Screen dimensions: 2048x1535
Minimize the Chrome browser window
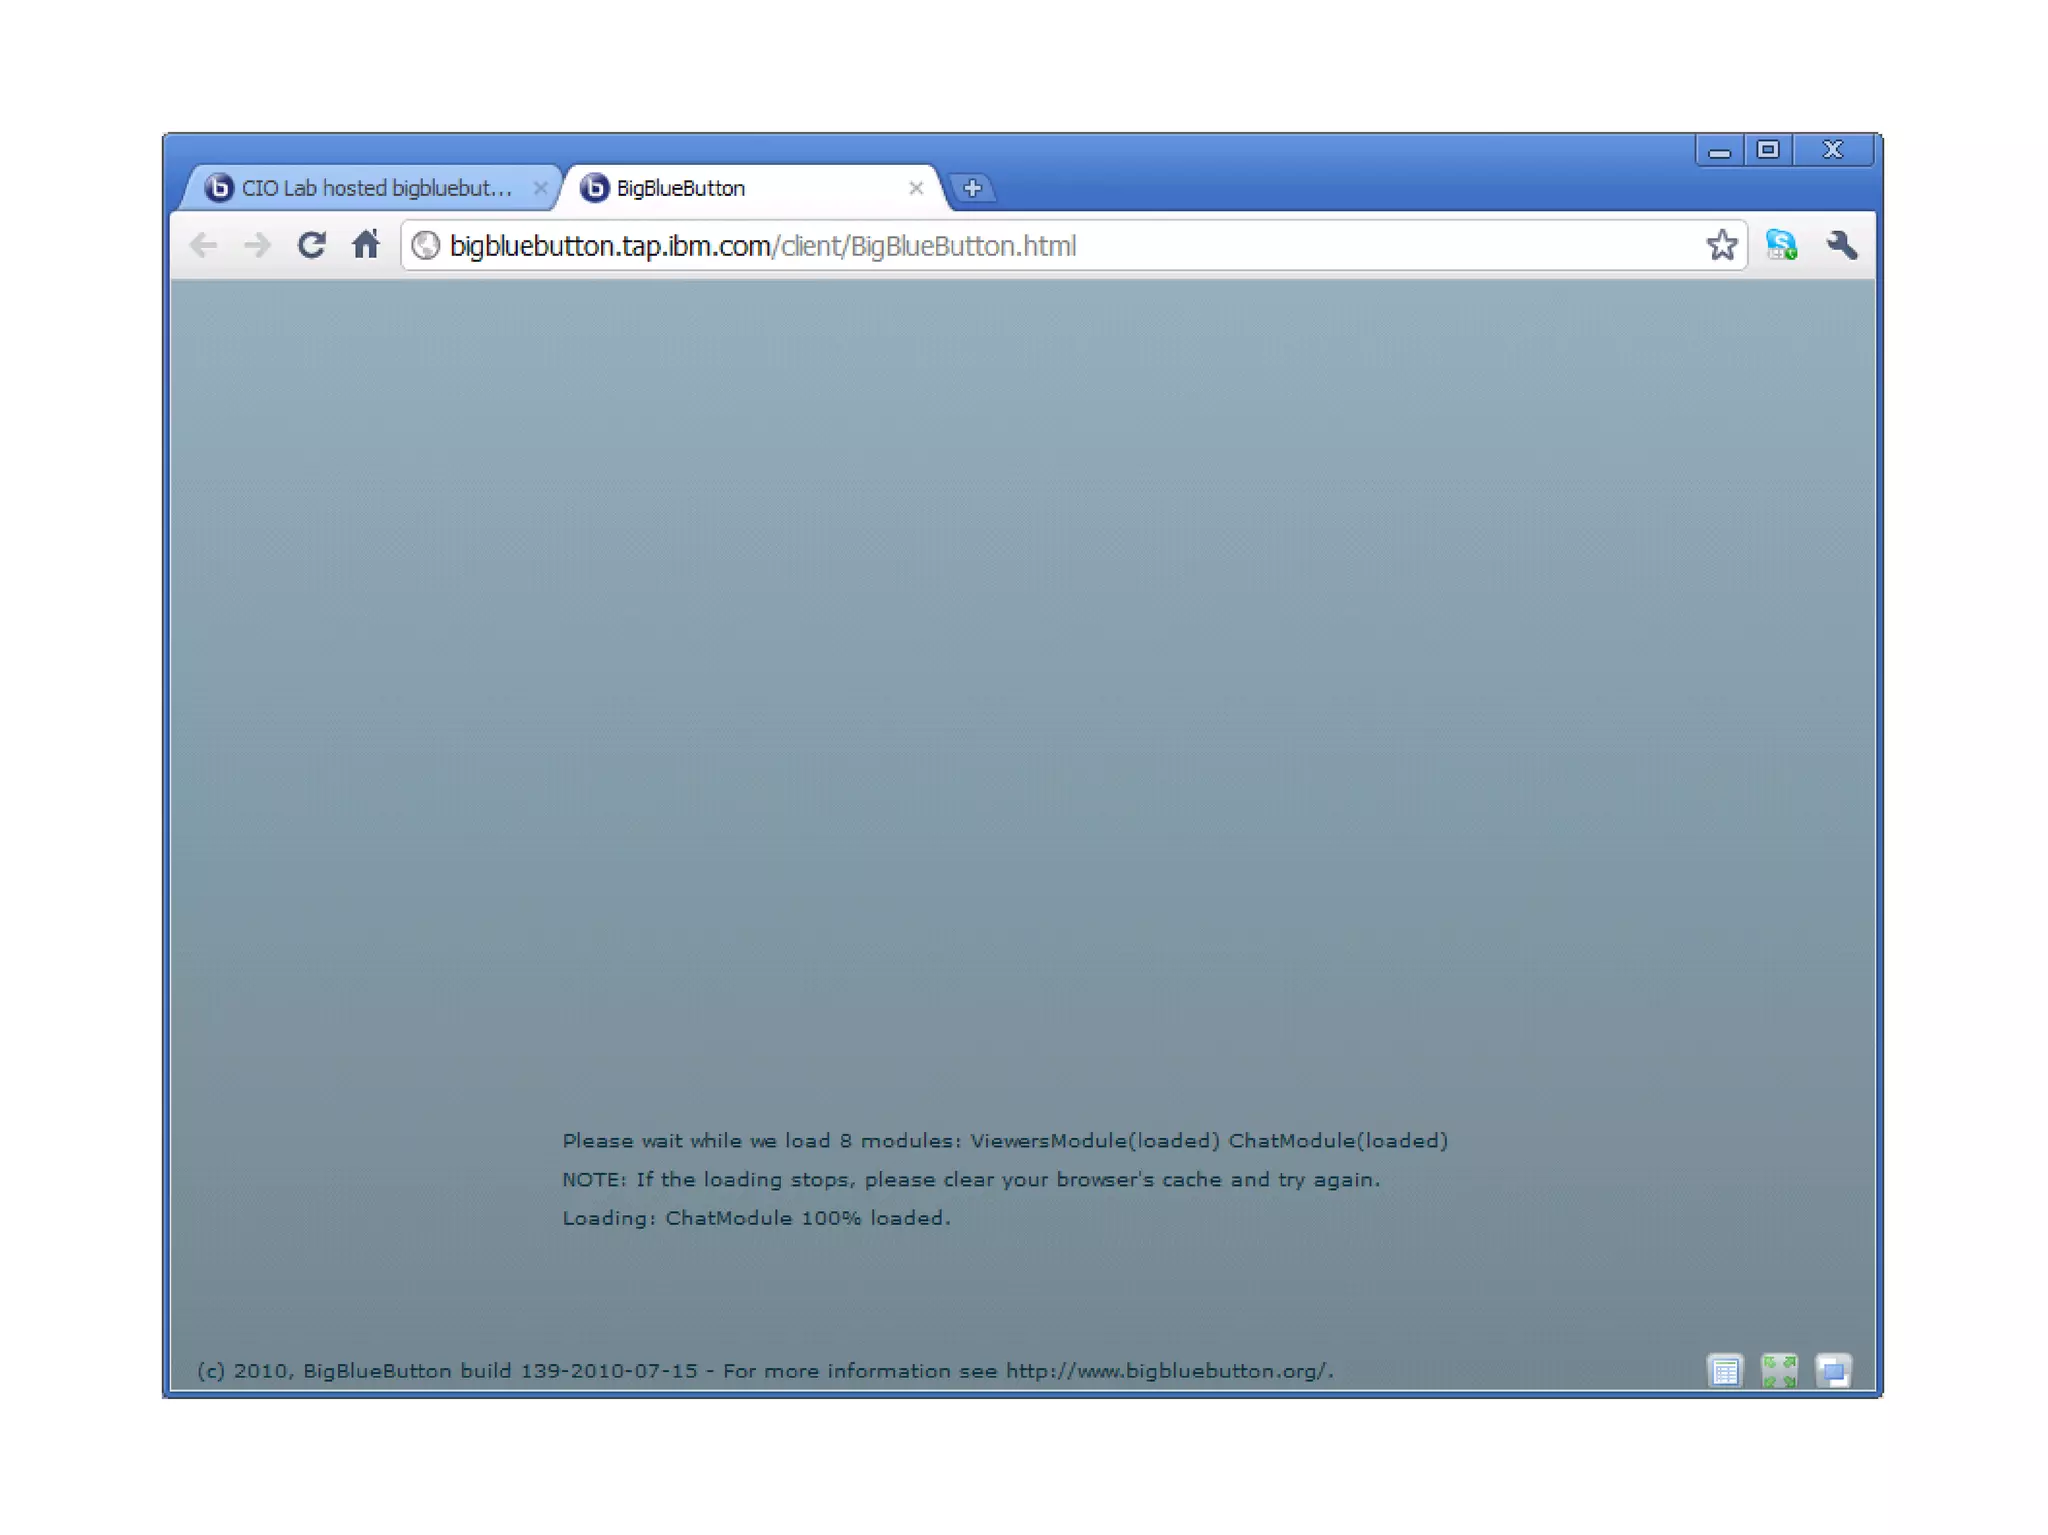[x=1719, y=150]
